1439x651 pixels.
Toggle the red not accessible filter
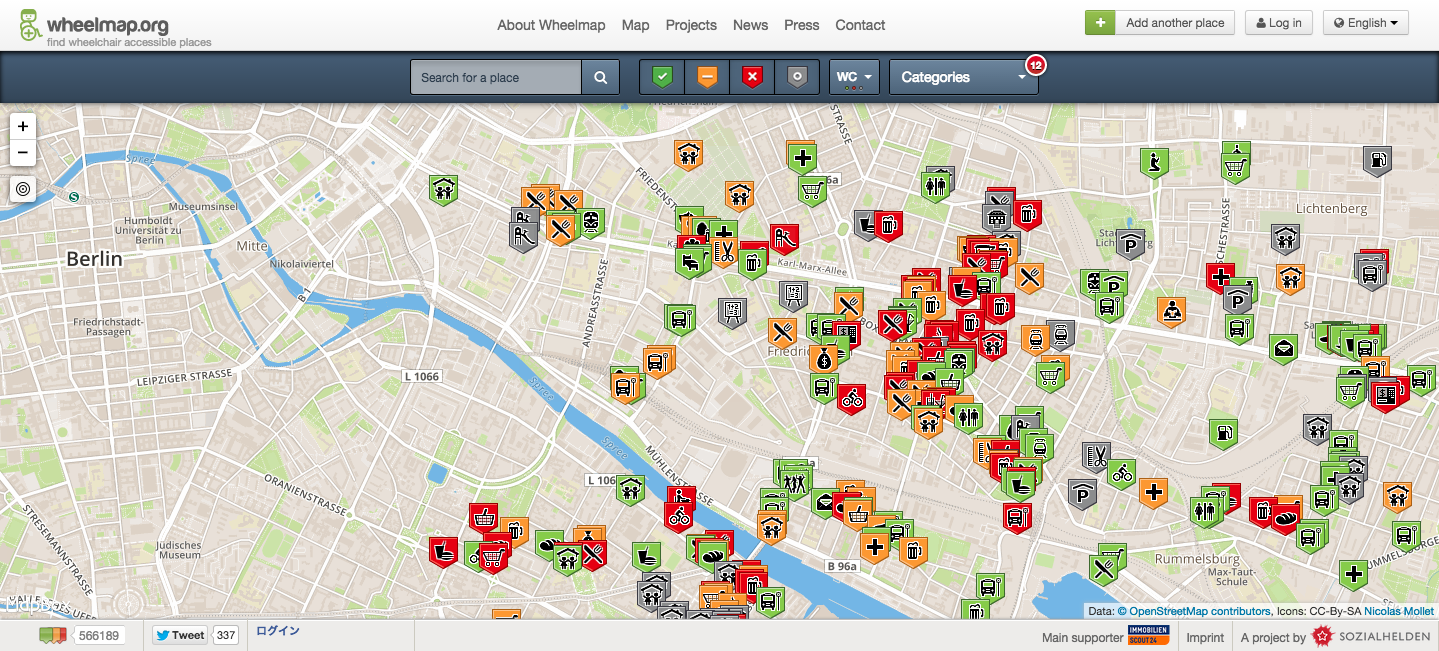pos(752,77)
